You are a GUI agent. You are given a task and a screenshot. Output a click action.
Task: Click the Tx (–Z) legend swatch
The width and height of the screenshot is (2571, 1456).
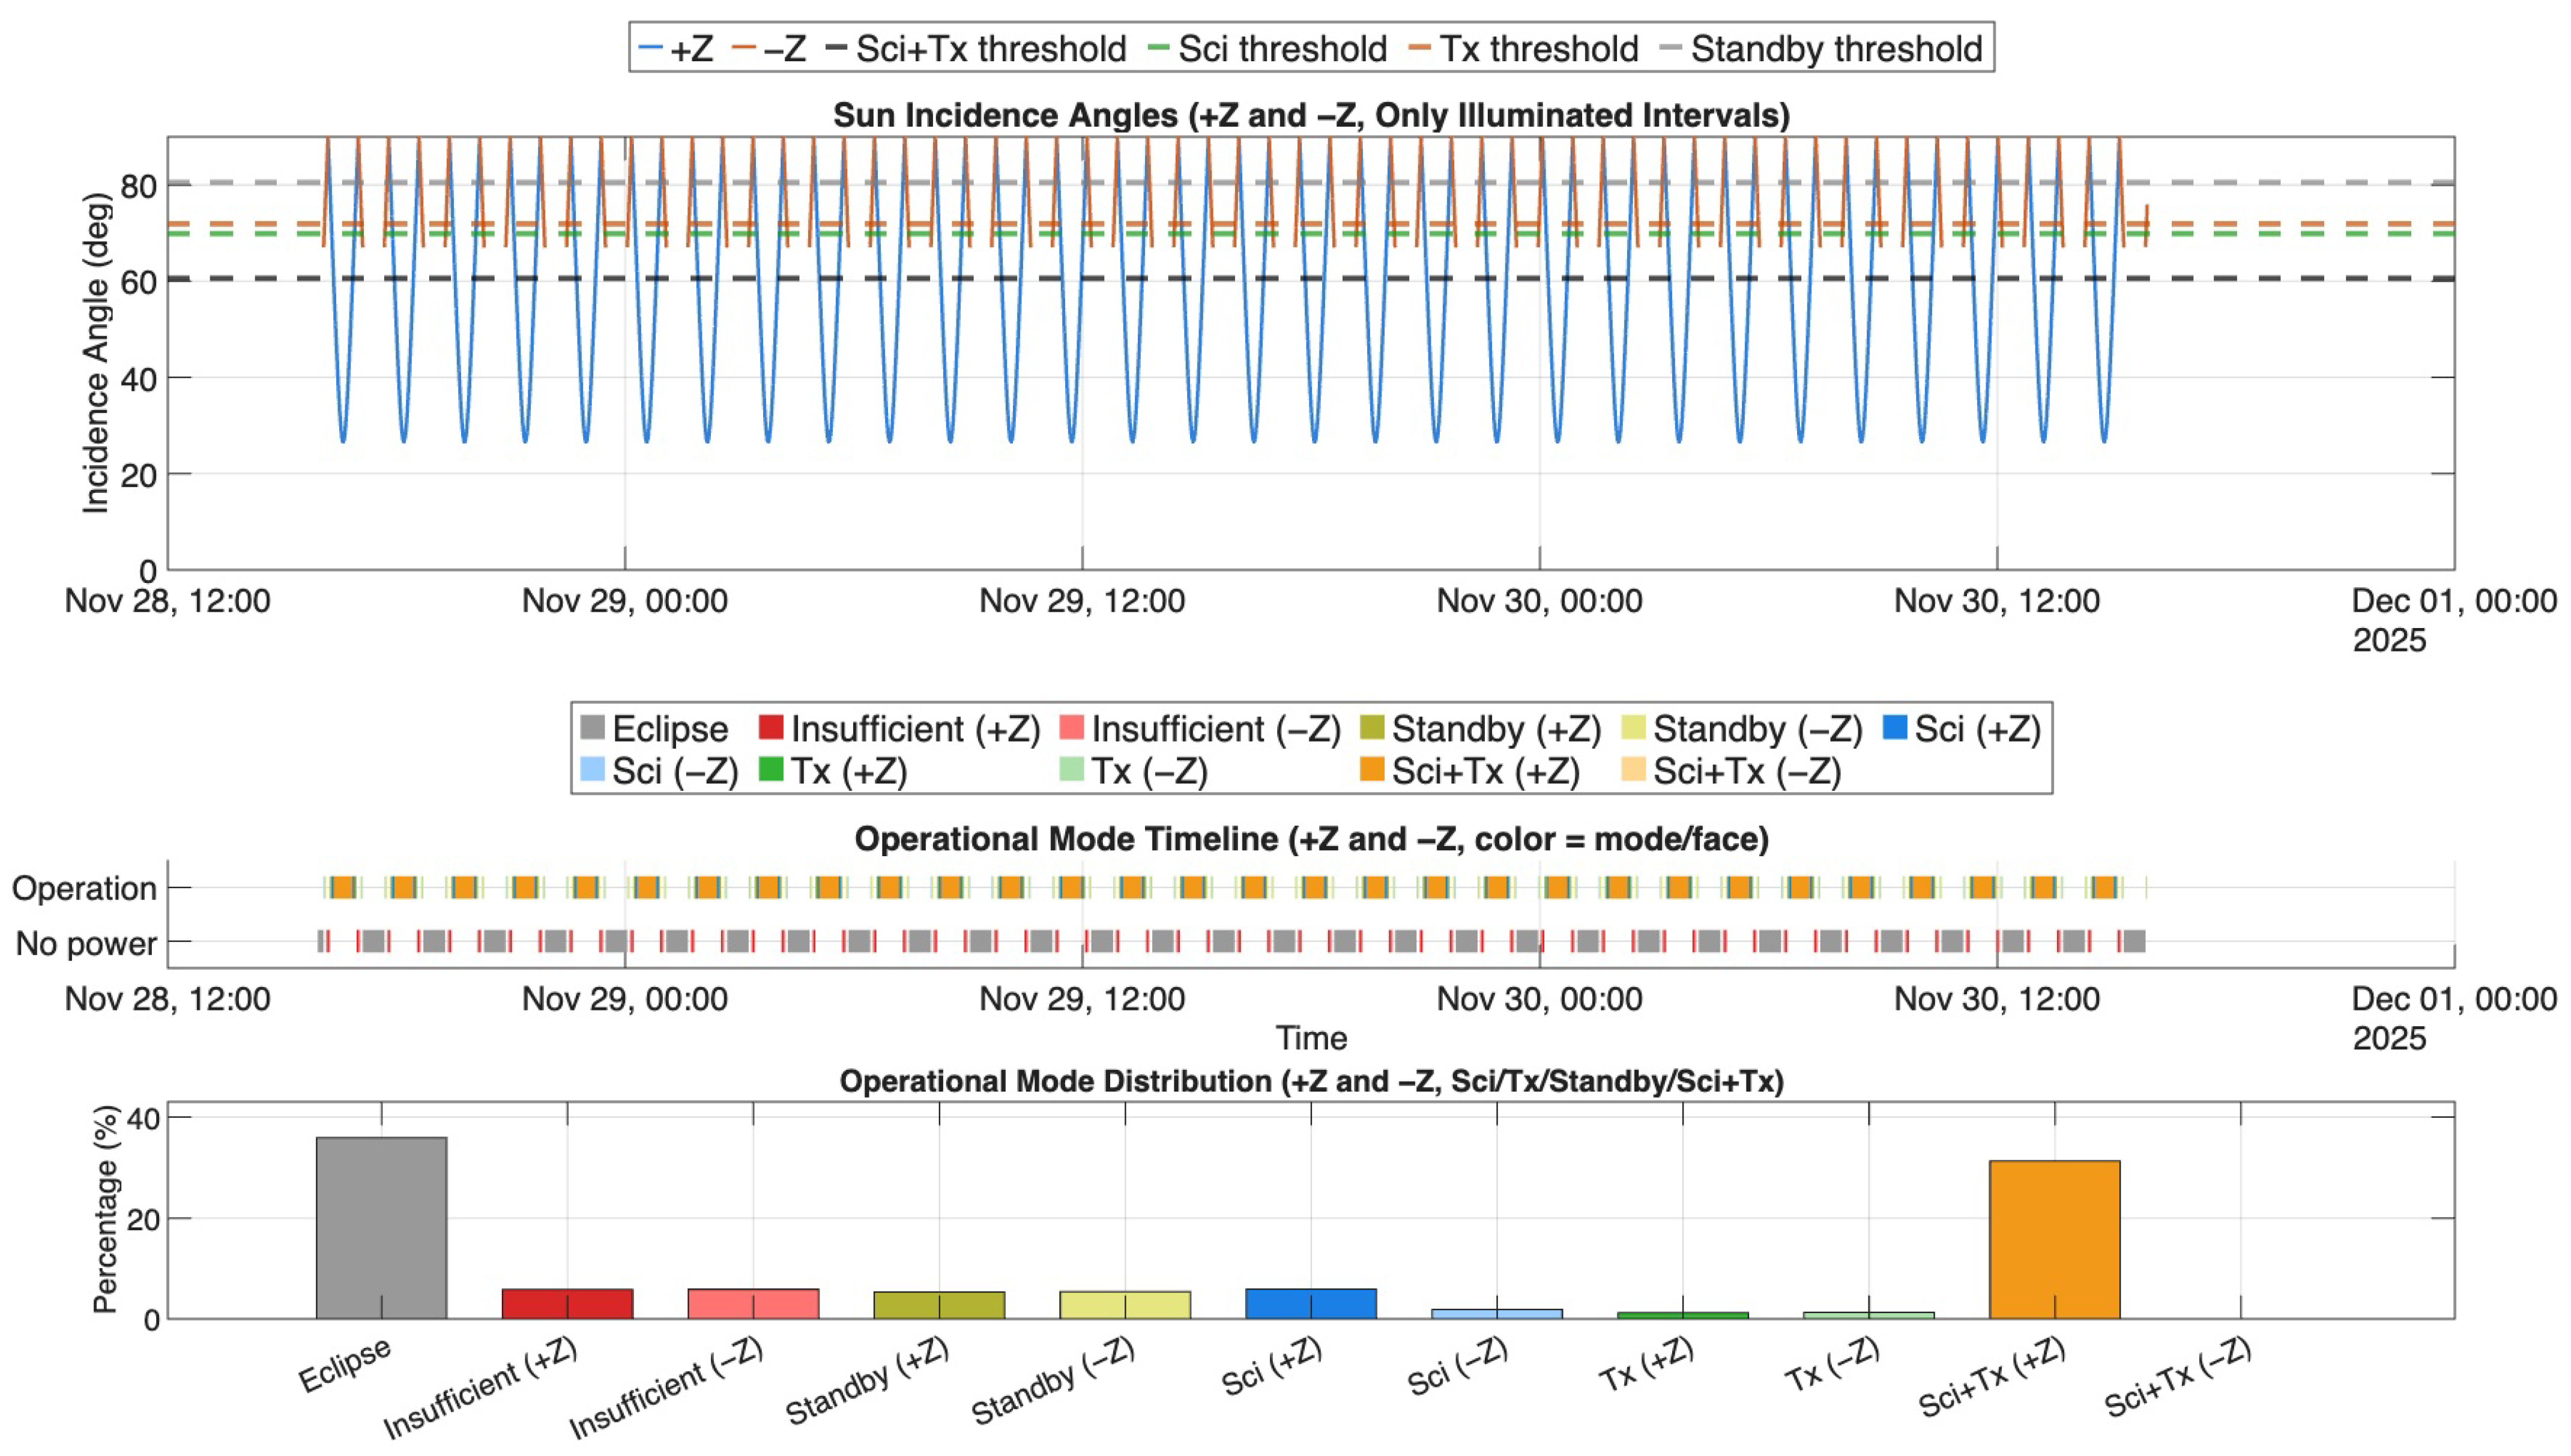point(1071,770)
